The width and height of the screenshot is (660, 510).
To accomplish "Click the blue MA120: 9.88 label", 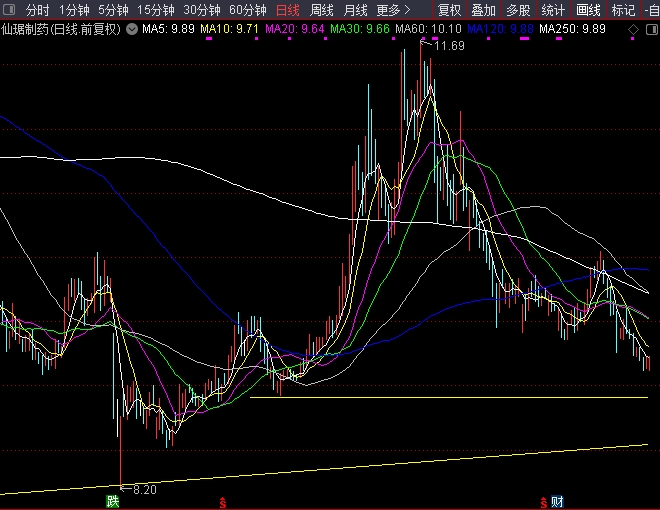I will (500, 29).
